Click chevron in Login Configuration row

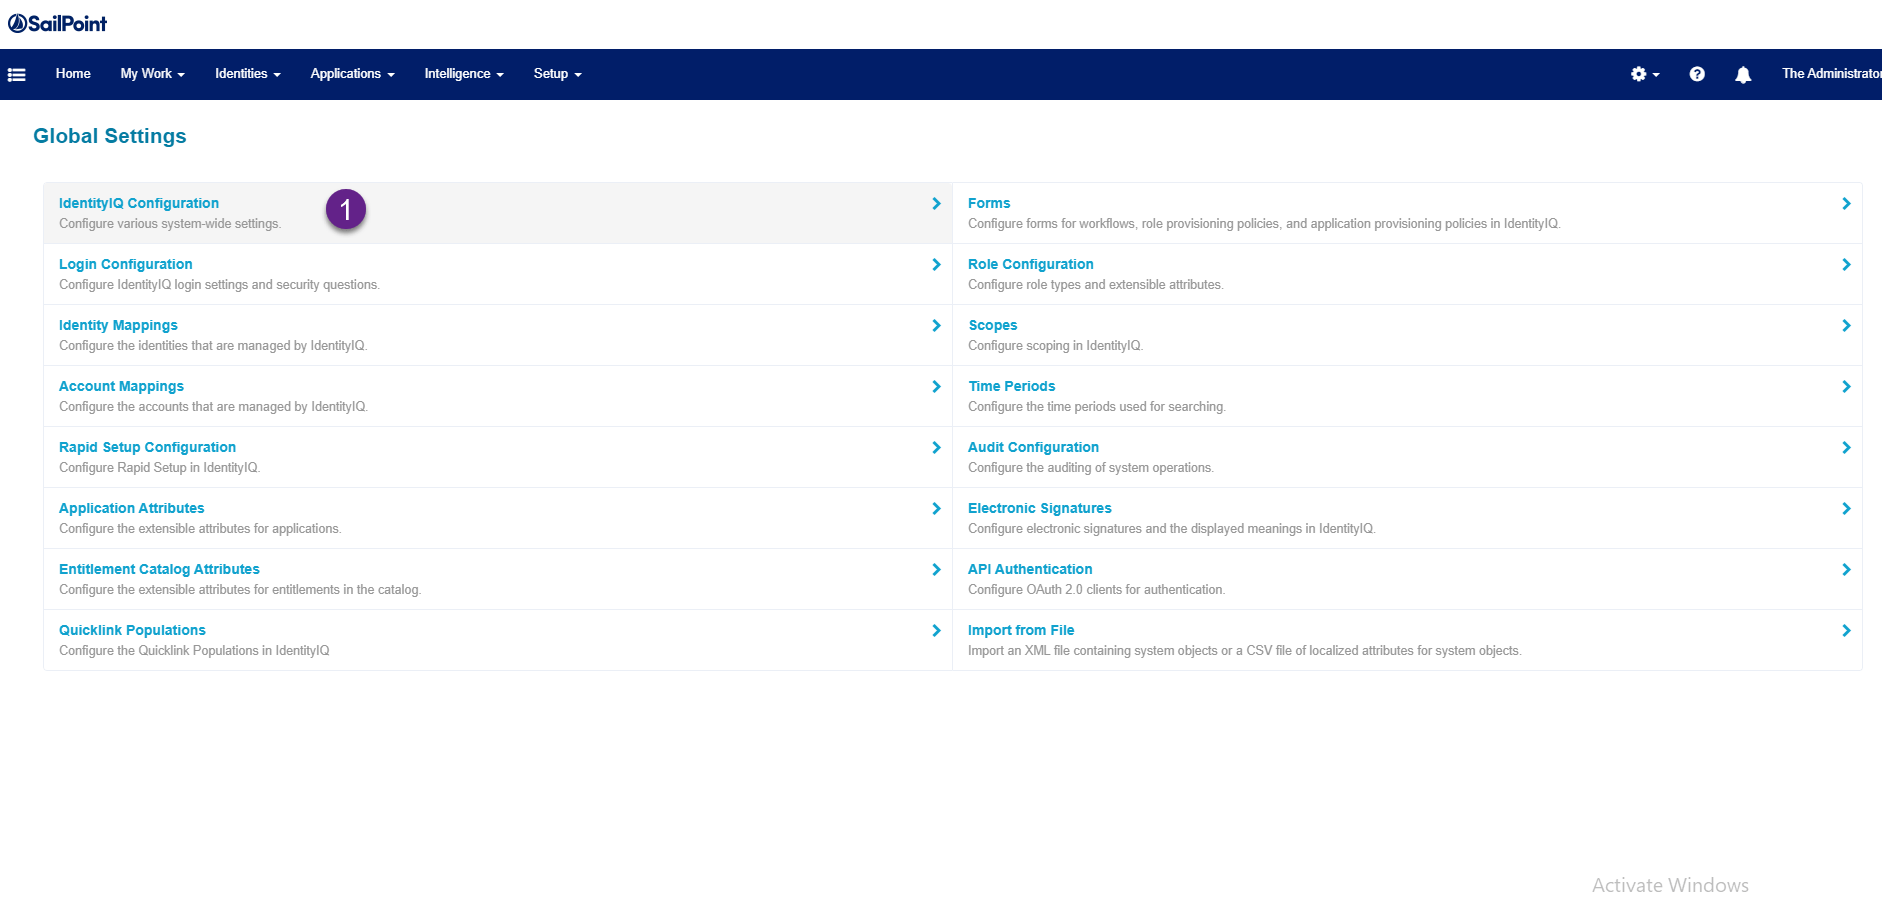936,265
